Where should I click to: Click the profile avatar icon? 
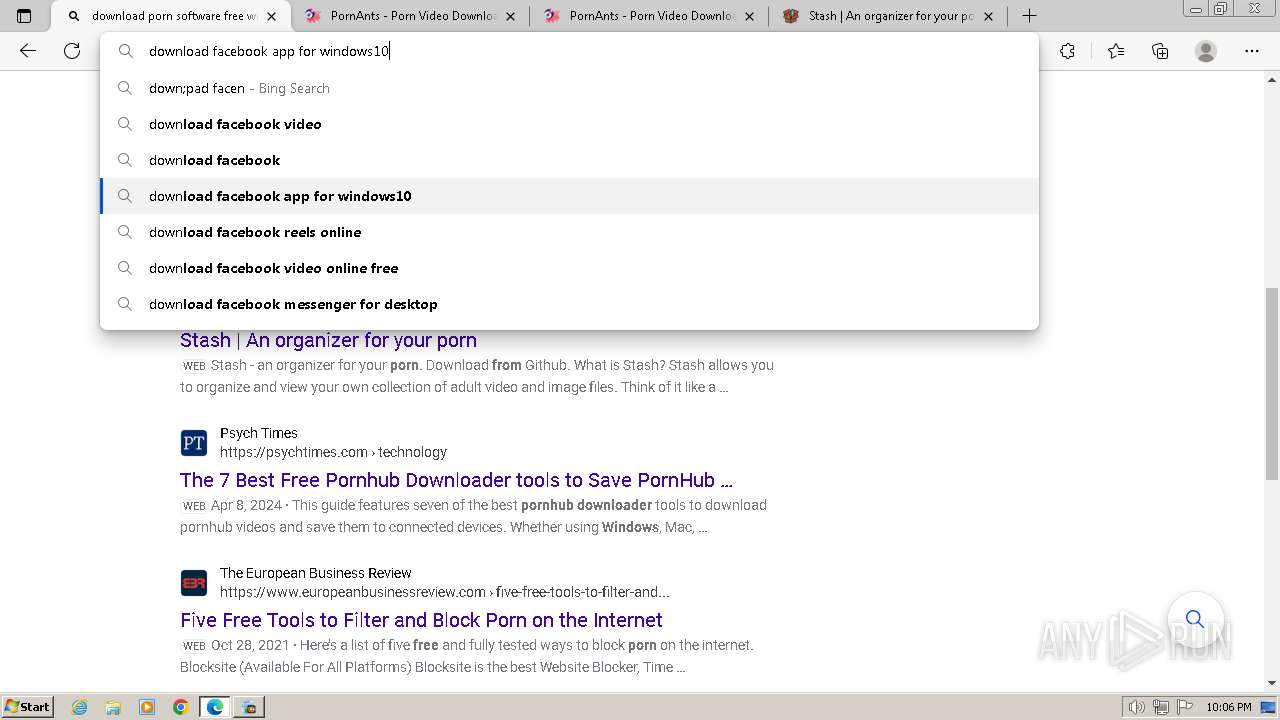(x=1206, y=51)
